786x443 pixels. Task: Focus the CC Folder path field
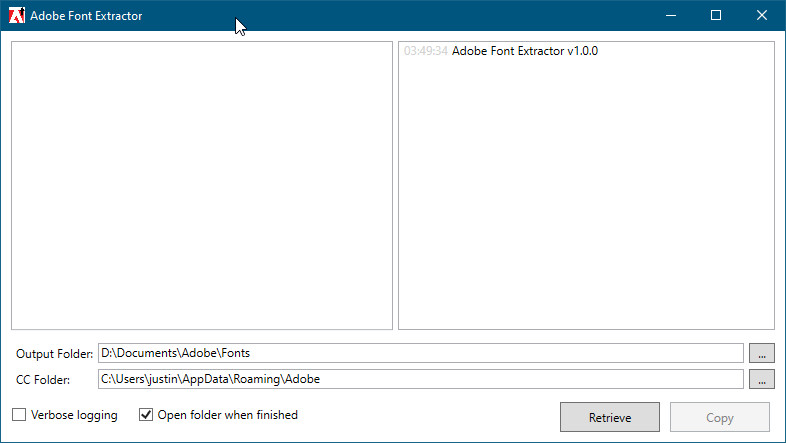[x=421, y=379]
